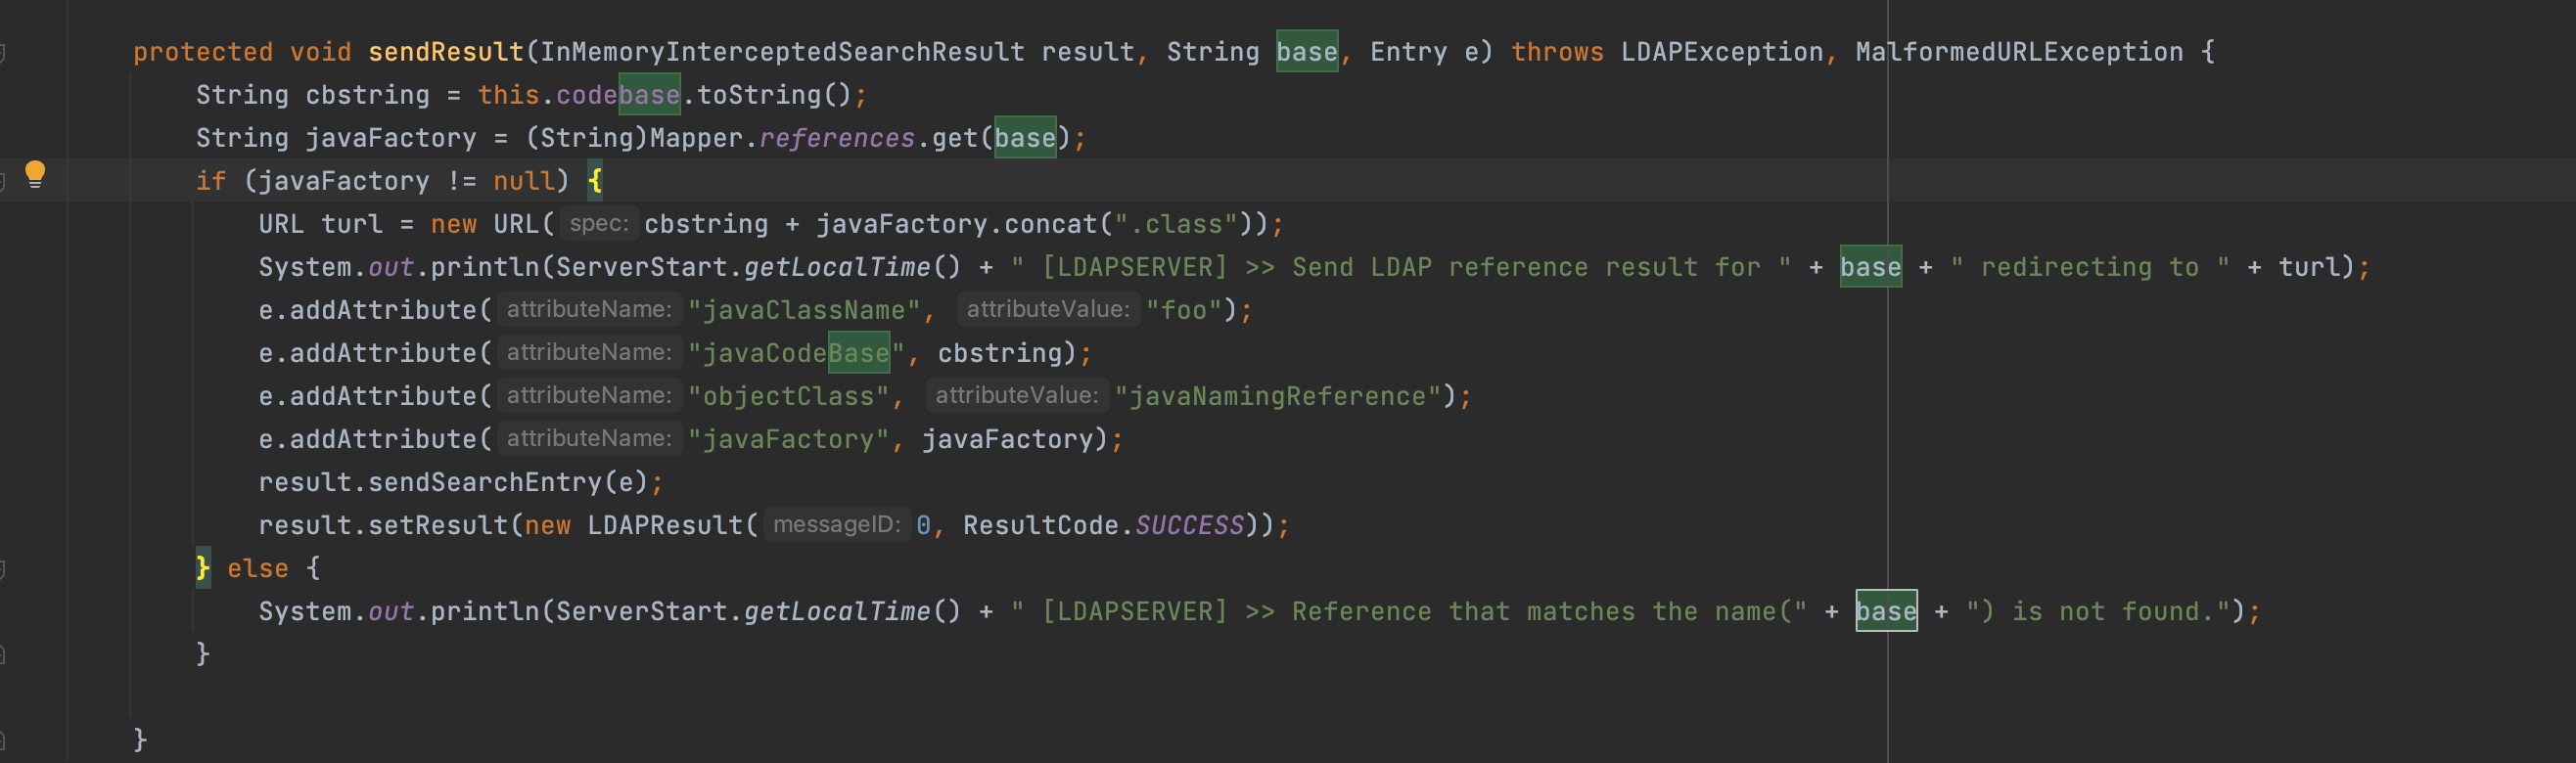Click MalformedURLException in the throws clause
2576x763 pixels.
(x=2019, y=52)
